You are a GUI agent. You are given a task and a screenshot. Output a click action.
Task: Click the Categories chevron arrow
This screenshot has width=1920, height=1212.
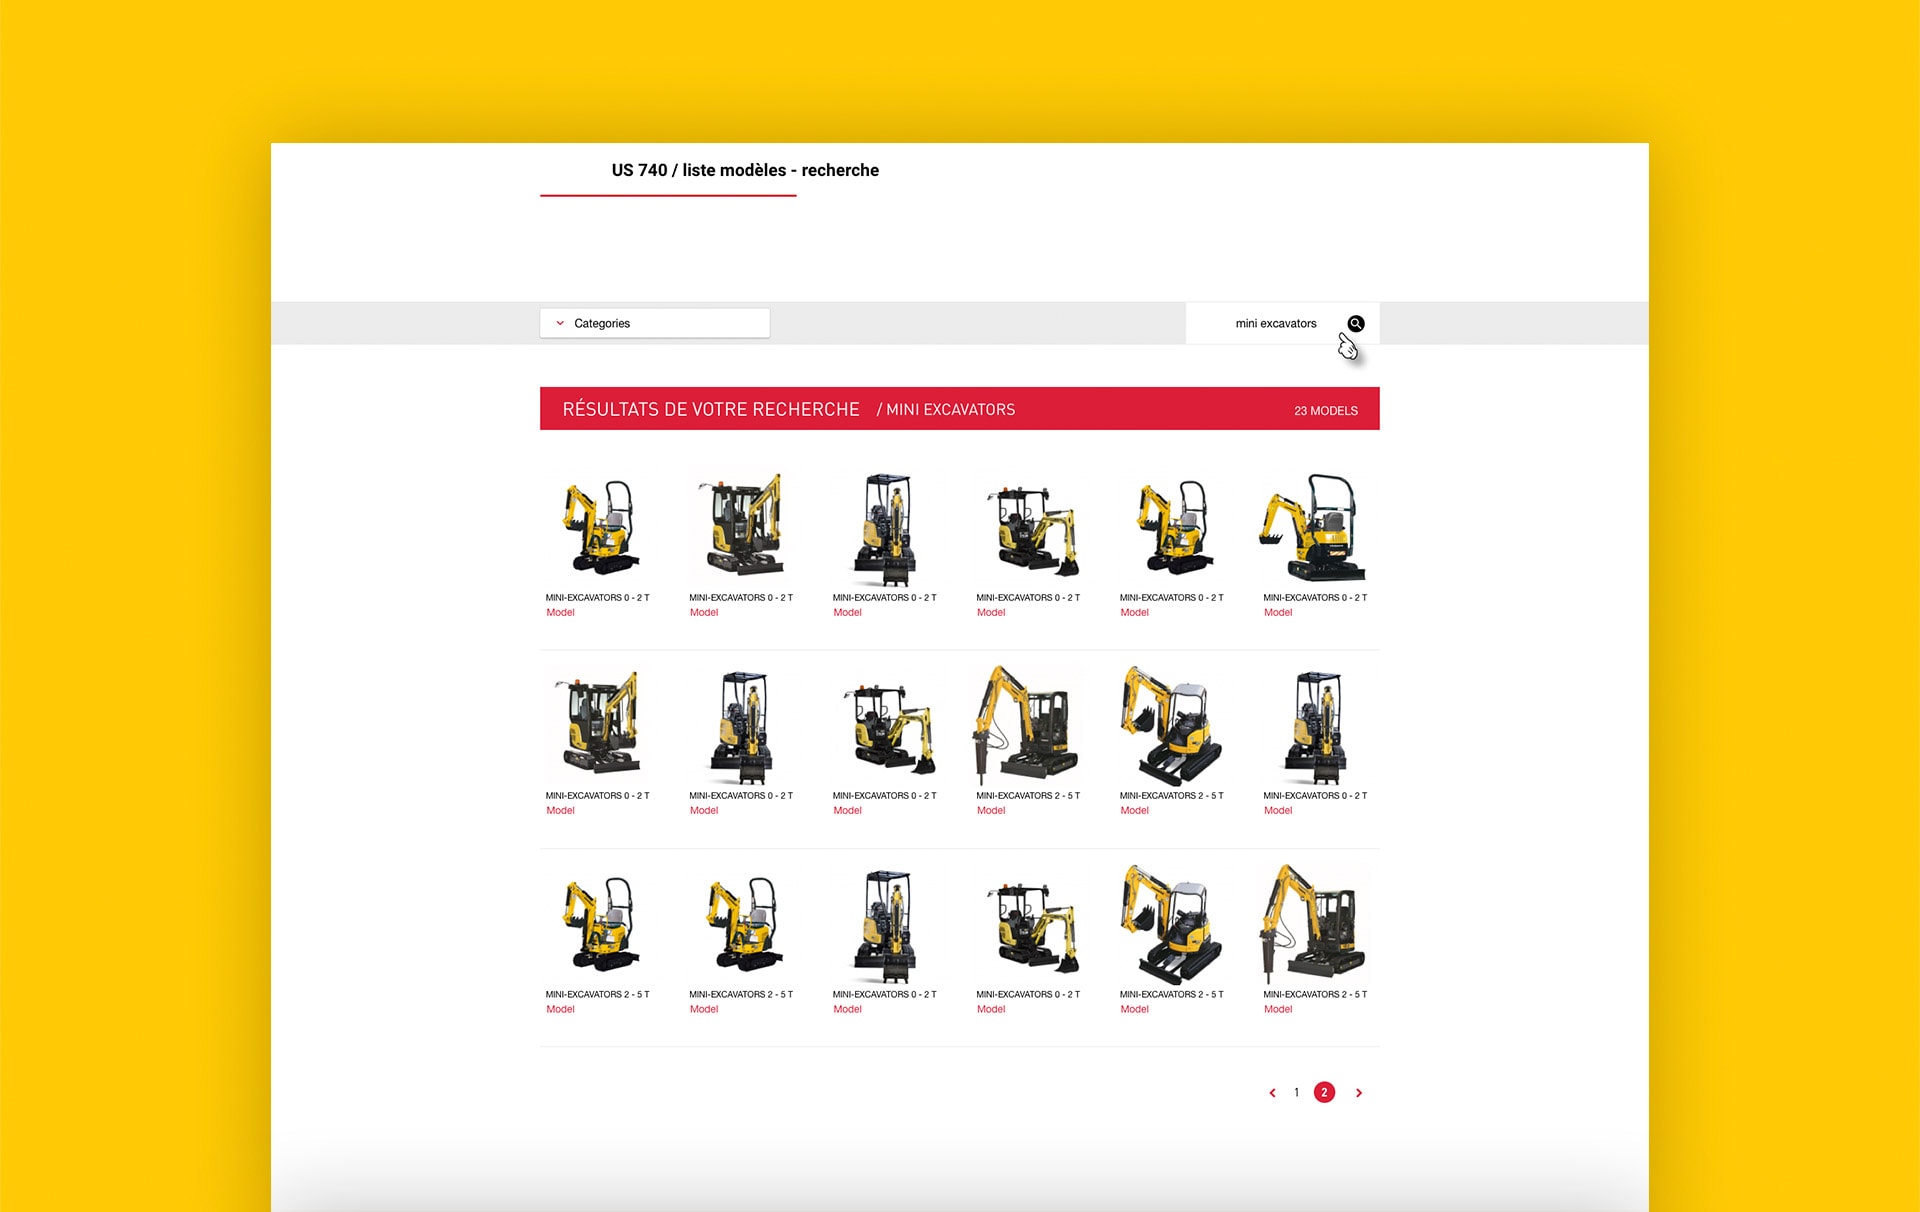tap(560, 323)
